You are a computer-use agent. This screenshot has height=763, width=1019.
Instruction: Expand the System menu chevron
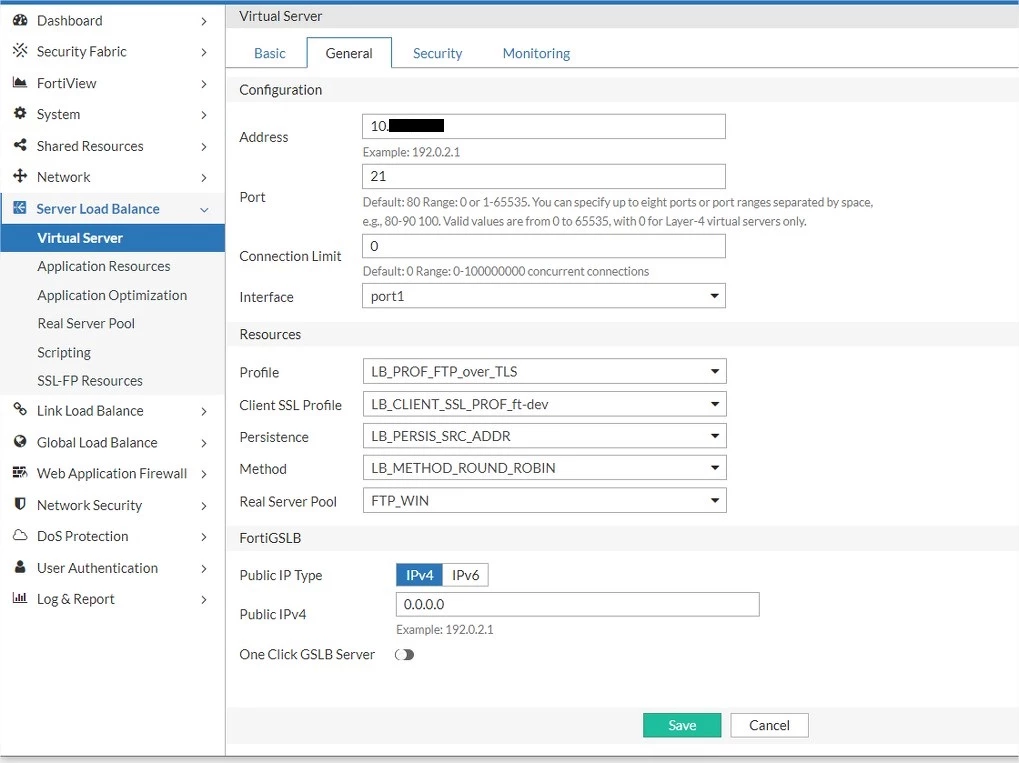click(204, 115)
